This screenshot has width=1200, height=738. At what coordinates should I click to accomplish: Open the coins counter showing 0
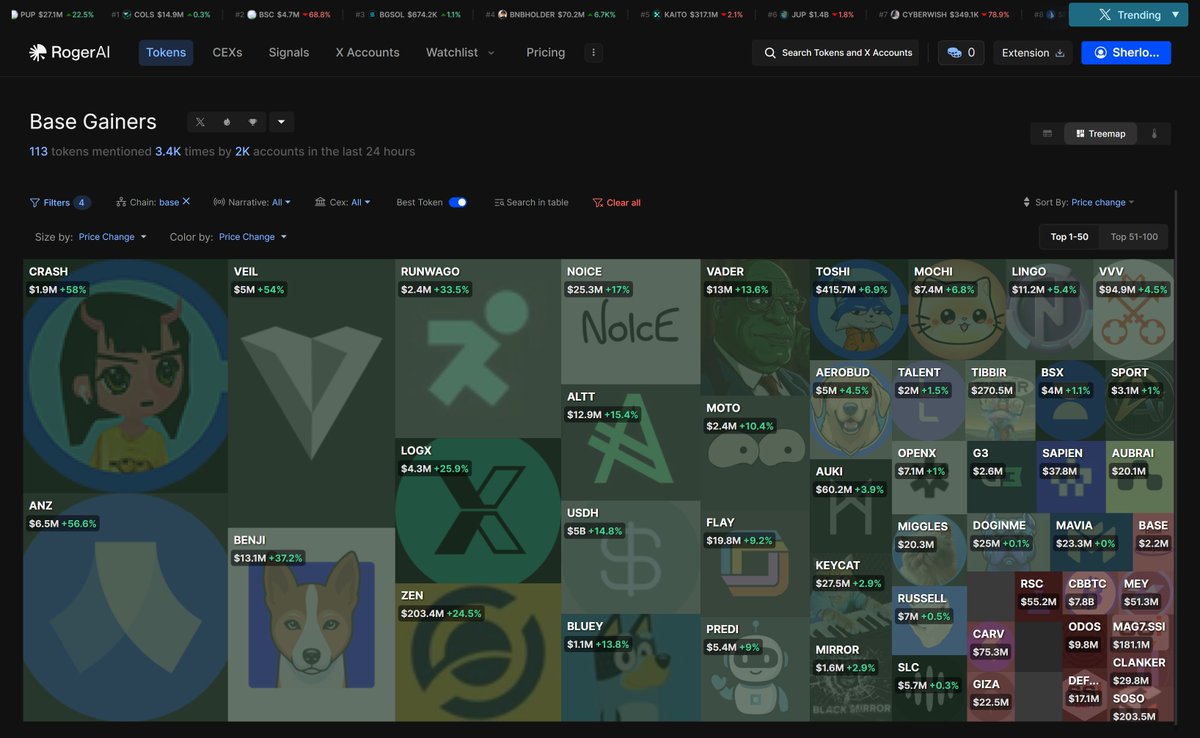[x=961, y=52]
